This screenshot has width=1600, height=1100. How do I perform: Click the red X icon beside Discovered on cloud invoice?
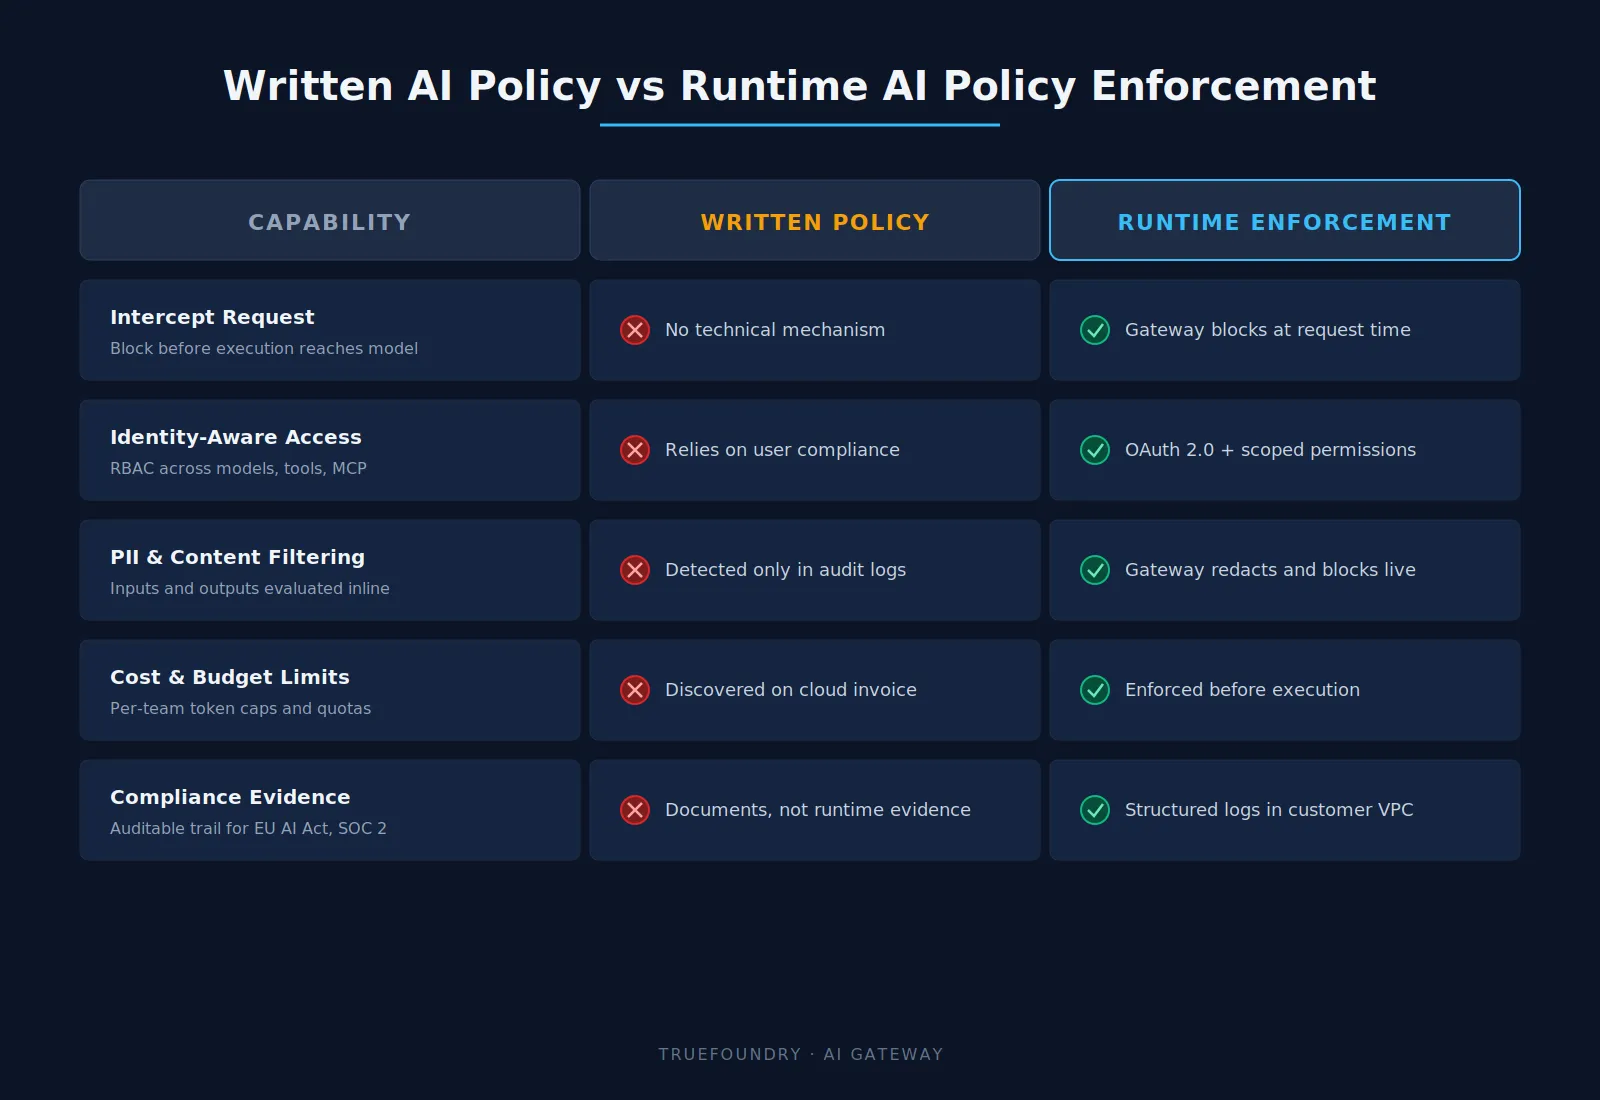coord(635,690)
